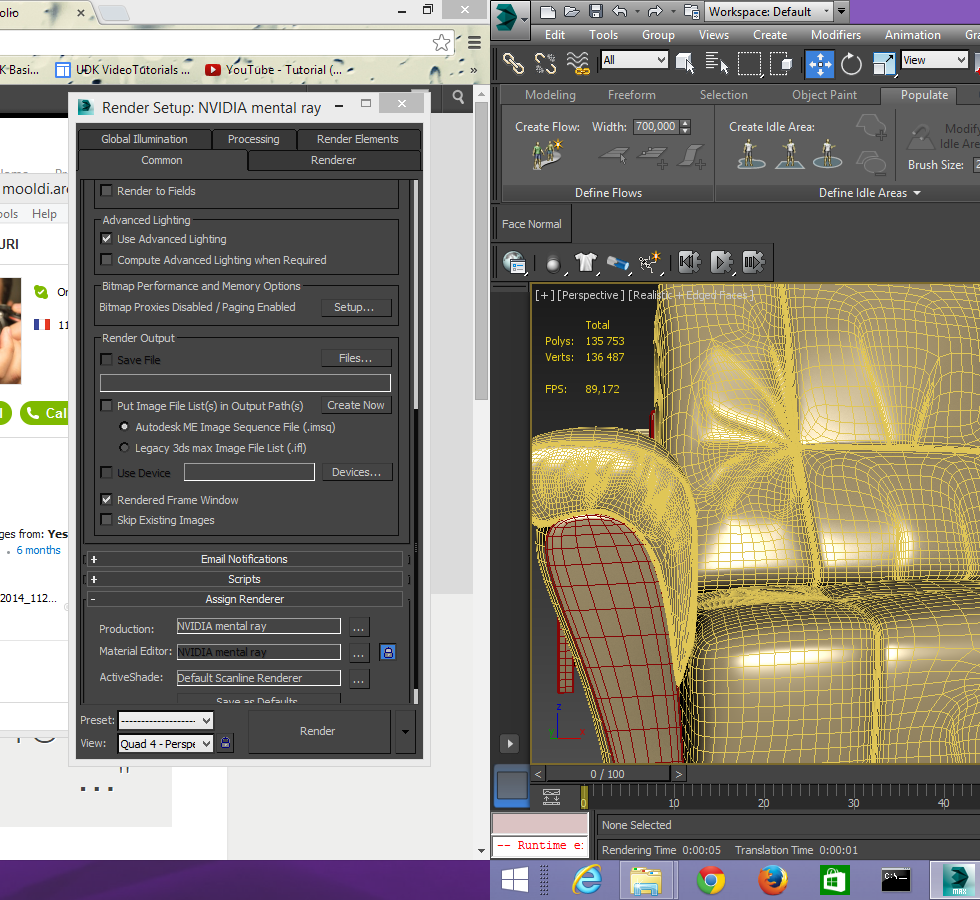980x900 pixels.
Task: Click the gray sphere icon in Populate toolbar
Action: click(553, 264)
